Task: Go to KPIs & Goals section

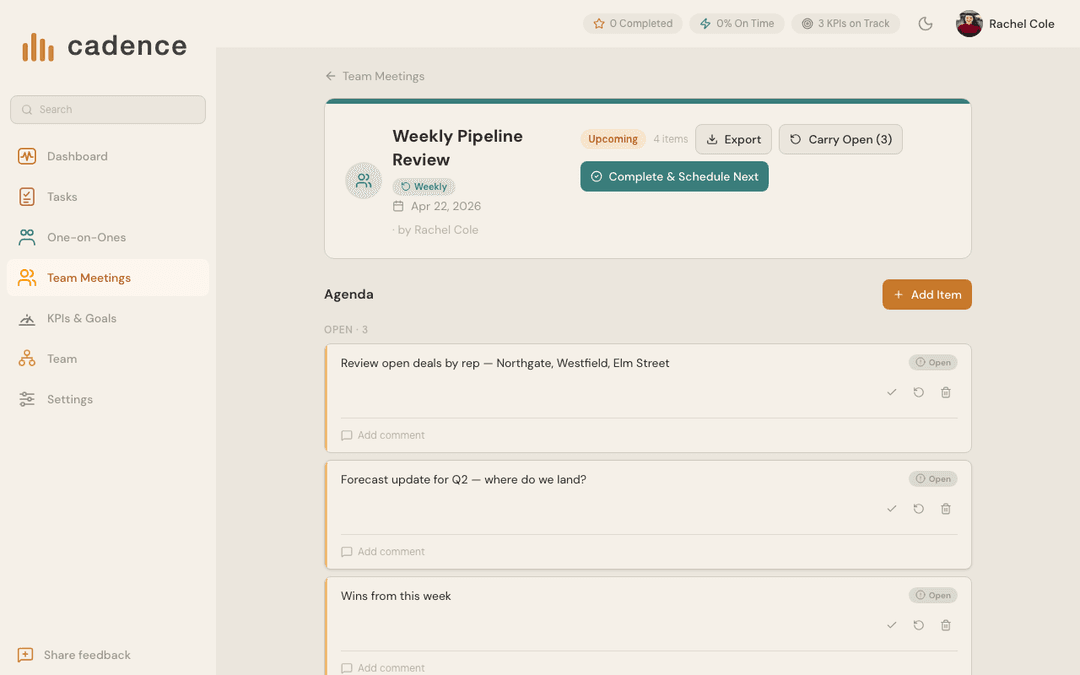Action: coord(81,319)
